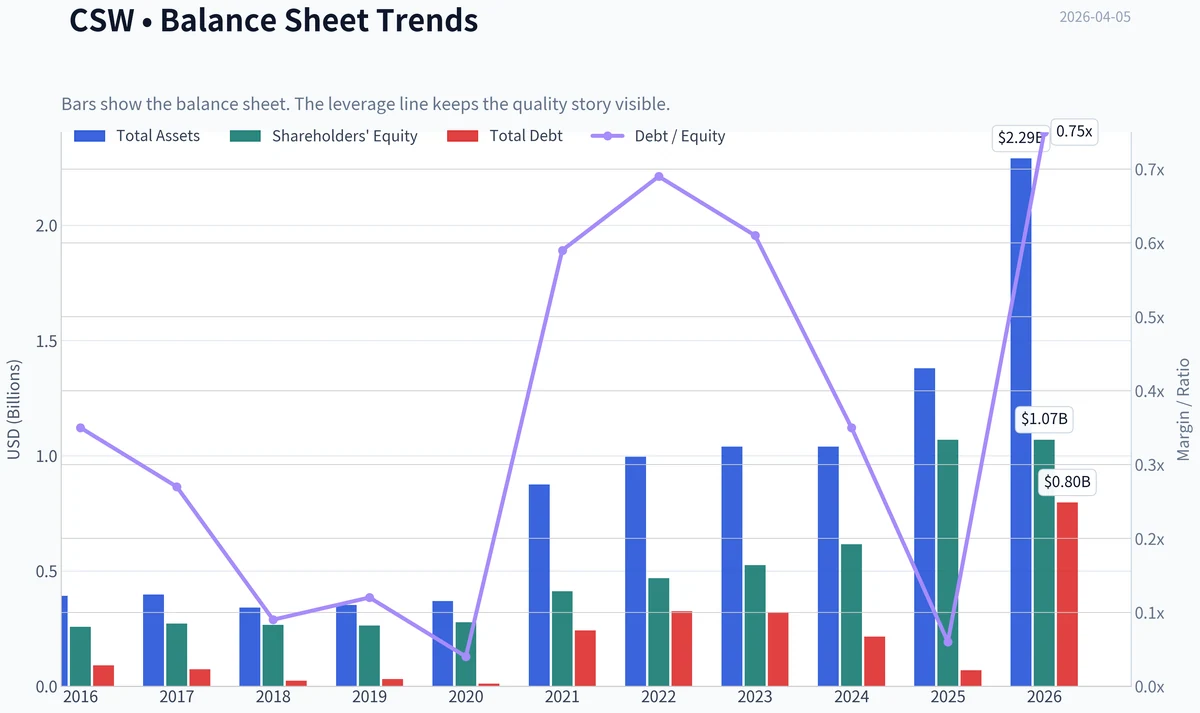
Task: Click the 2.0 tick on the USD axis
Action: coord(45,226)
